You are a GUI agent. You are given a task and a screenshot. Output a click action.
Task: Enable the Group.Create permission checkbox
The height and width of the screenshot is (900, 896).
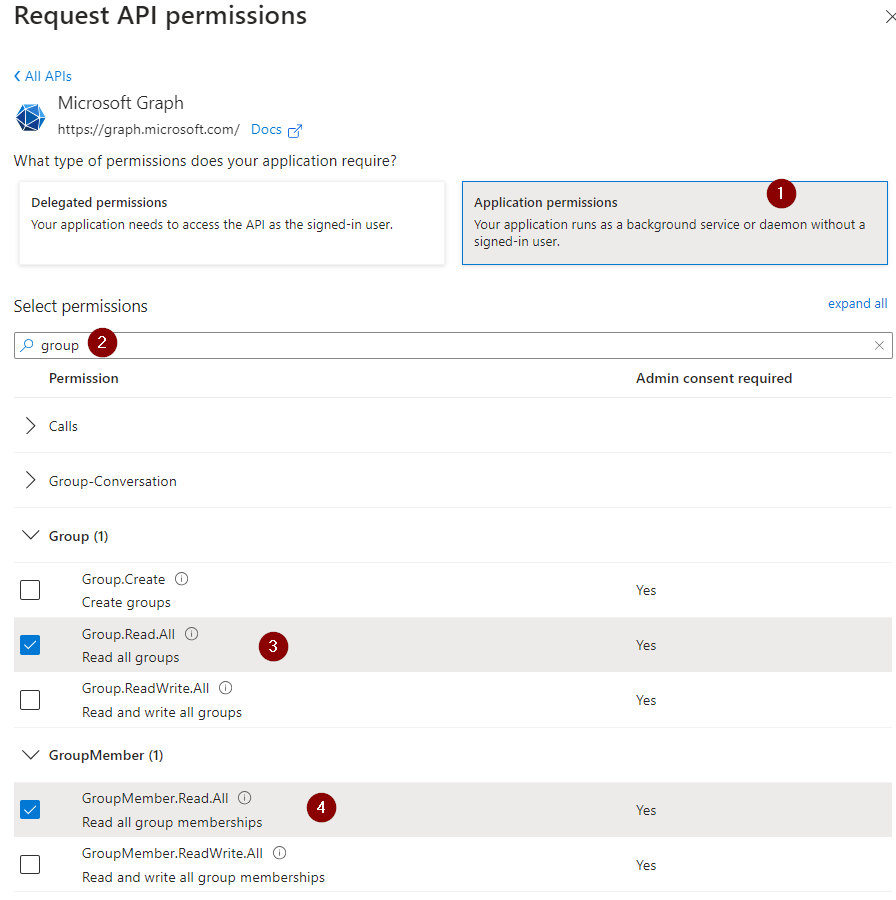coord(30,590)
